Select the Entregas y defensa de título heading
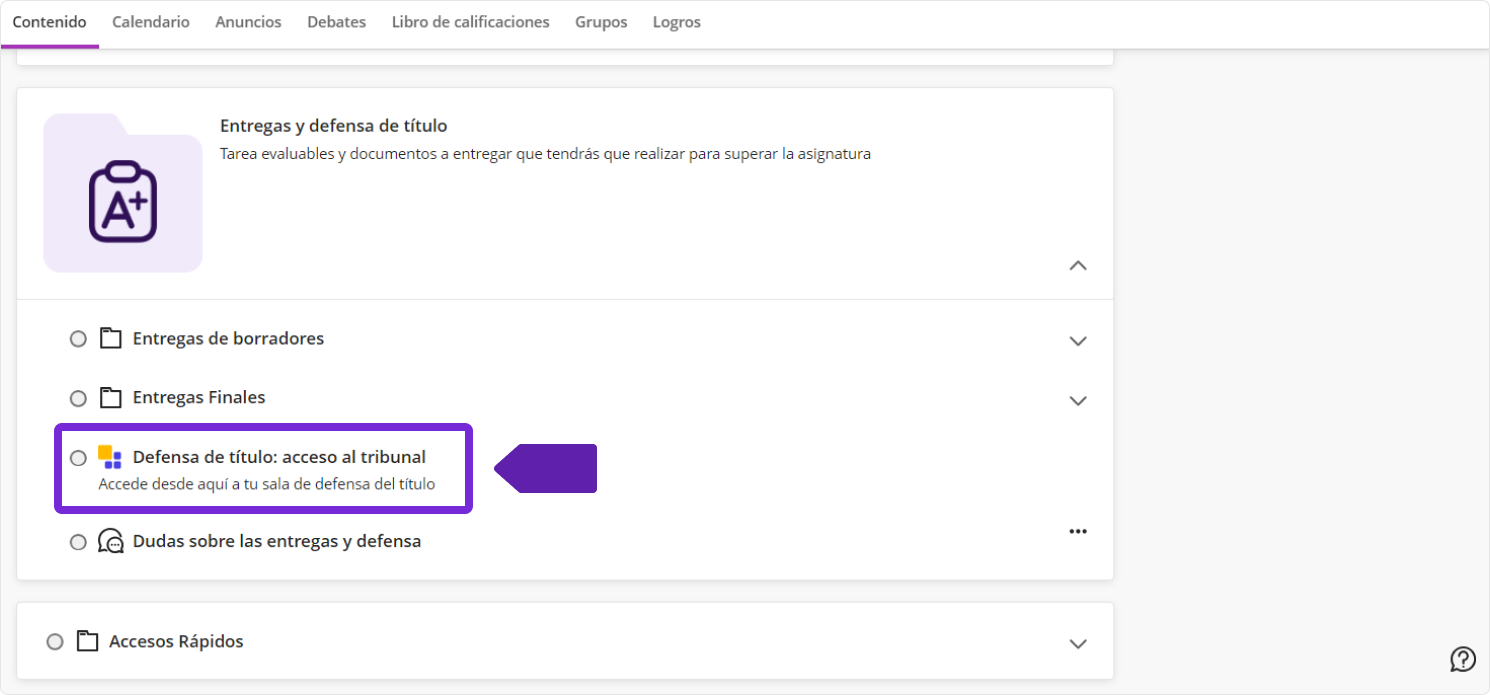1490x695 pixels. point(333,126)
